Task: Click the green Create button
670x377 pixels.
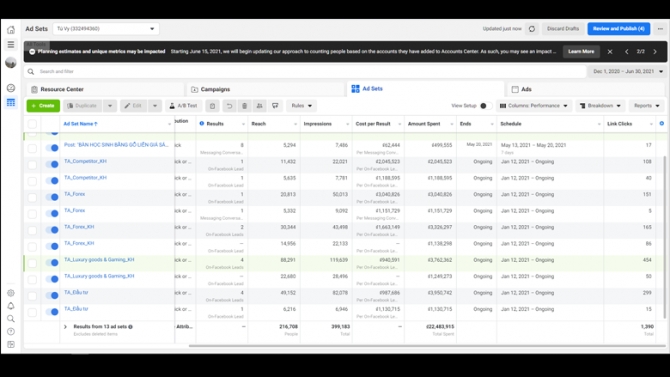Action: pos(43,106)
